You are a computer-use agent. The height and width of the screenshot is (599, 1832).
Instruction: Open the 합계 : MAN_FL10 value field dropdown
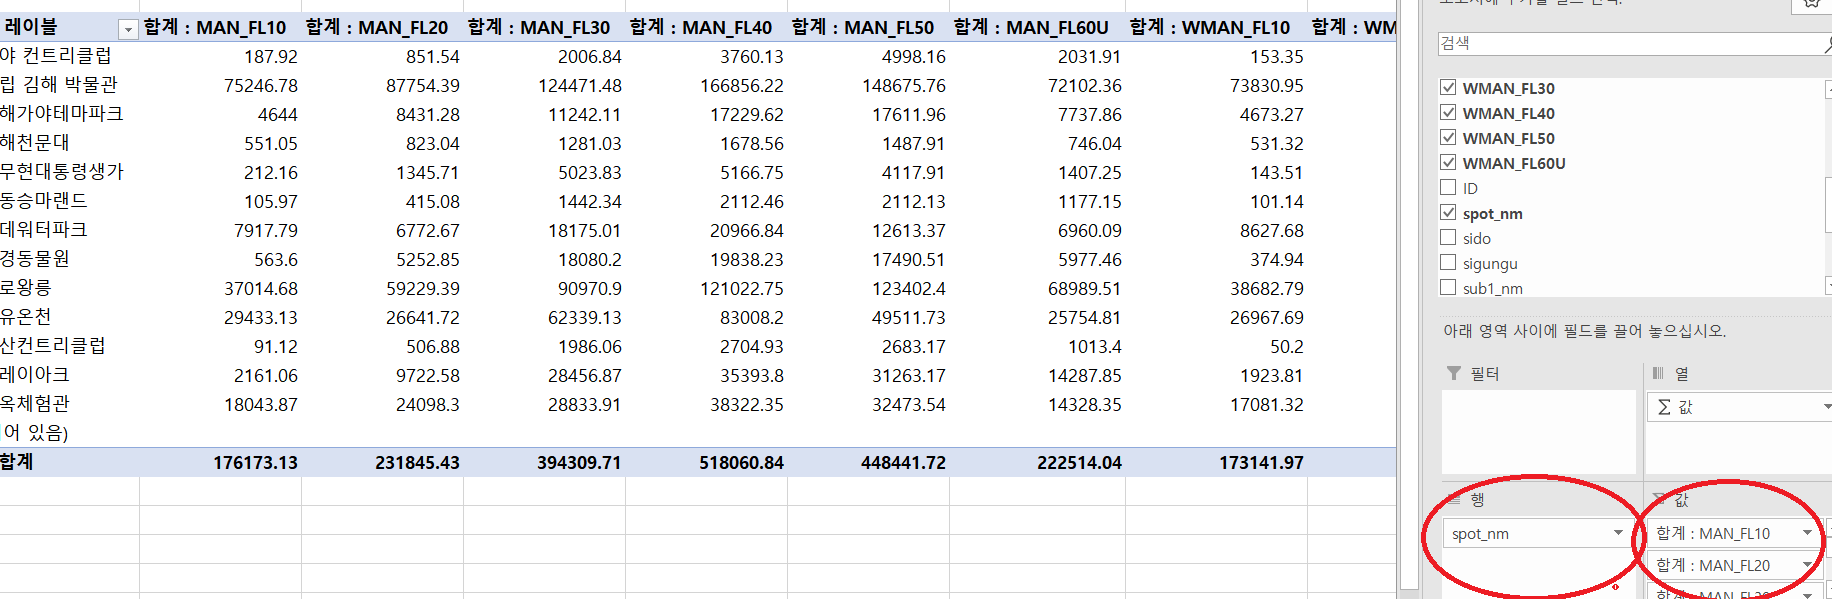pyautogui.click(x=1807, y=533)
